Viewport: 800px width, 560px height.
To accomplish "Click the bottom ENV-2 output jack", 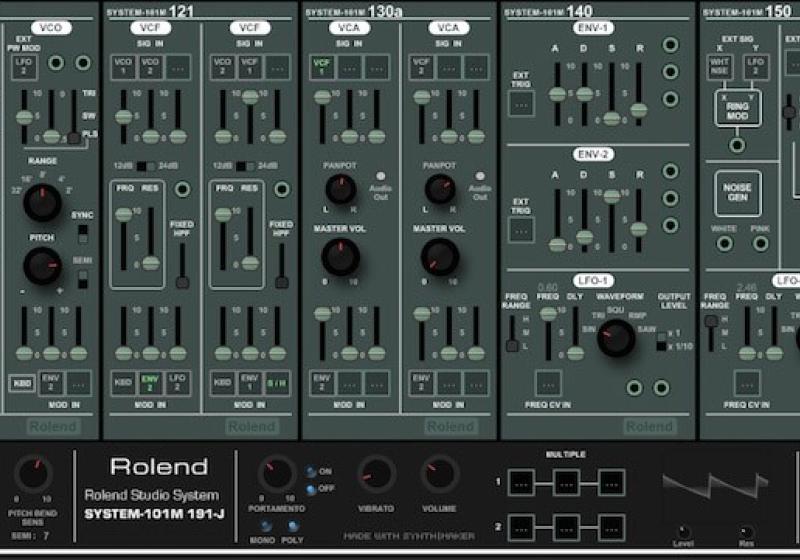I will (x=670, y=225).
